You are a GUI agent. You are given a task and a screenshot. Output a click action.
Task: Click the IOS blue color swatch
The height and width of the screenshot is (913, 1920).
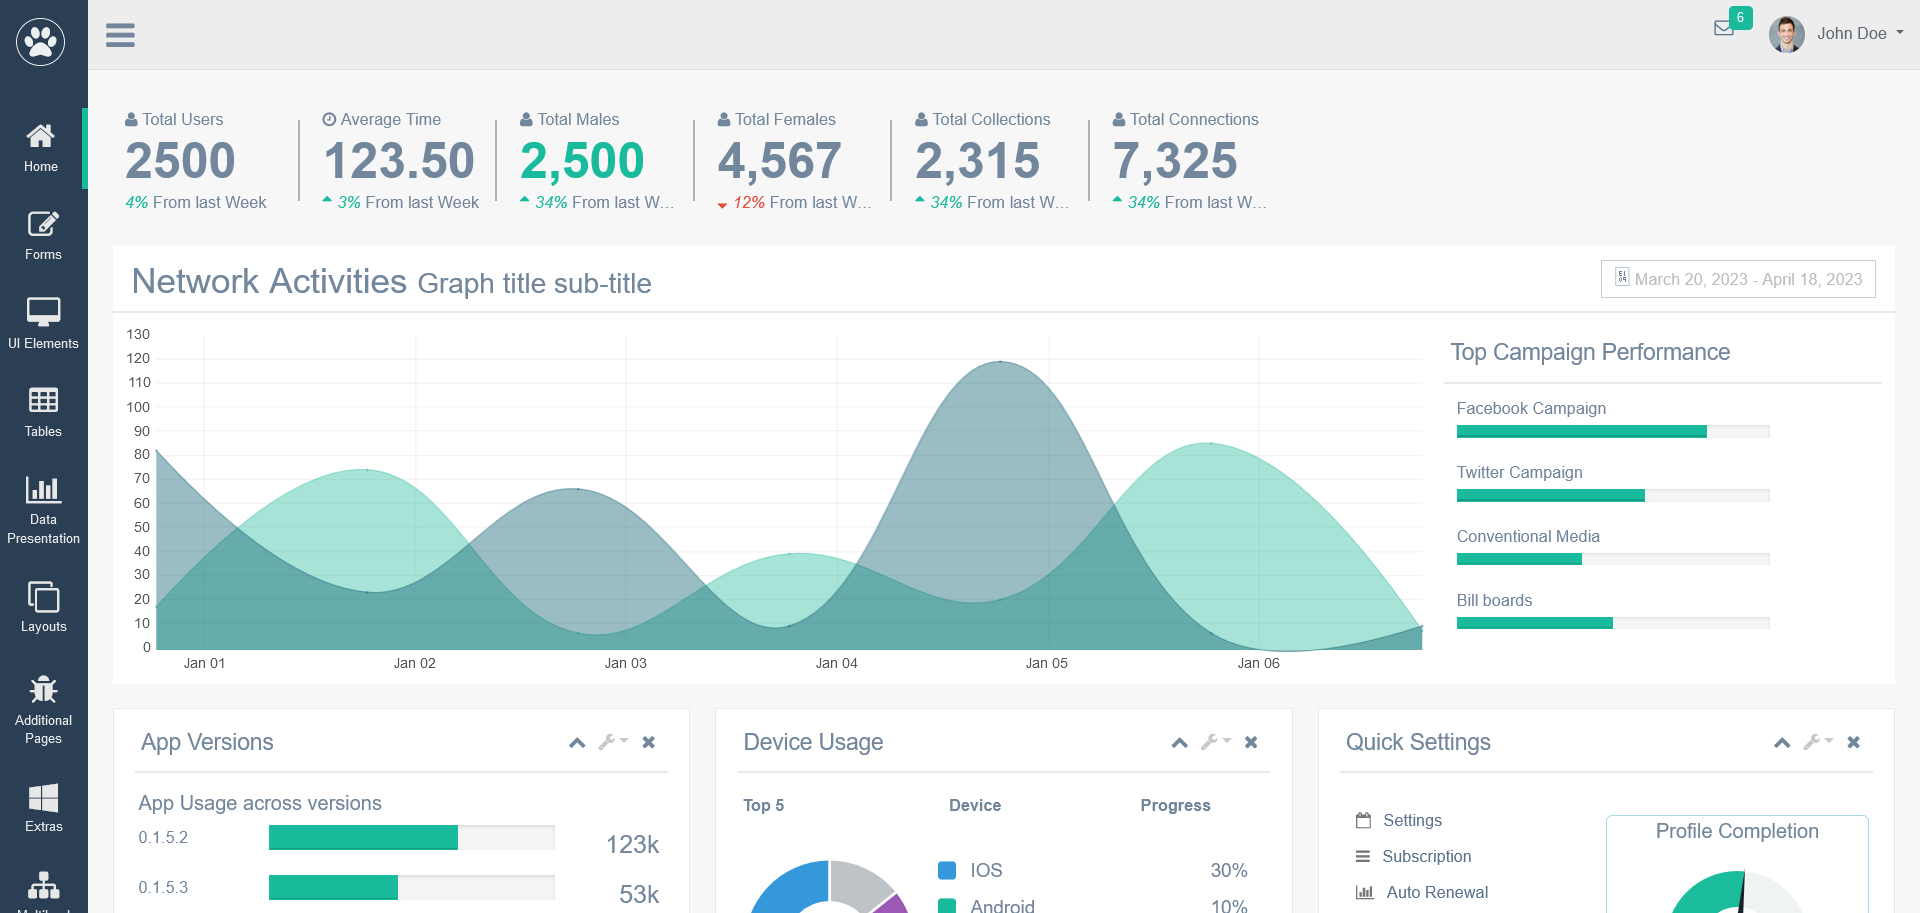click(x=947, y=870)
